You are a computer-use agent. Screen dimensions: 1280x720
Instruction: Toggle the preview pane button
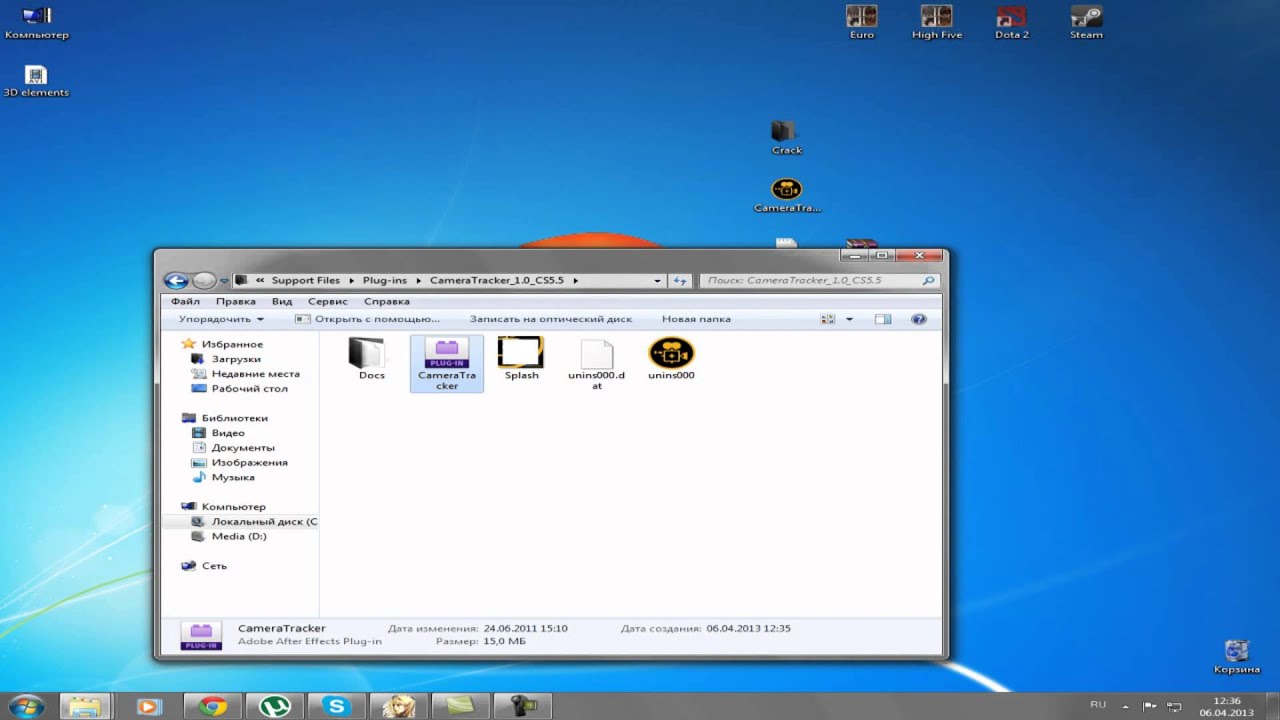click(x=883, y=319)
